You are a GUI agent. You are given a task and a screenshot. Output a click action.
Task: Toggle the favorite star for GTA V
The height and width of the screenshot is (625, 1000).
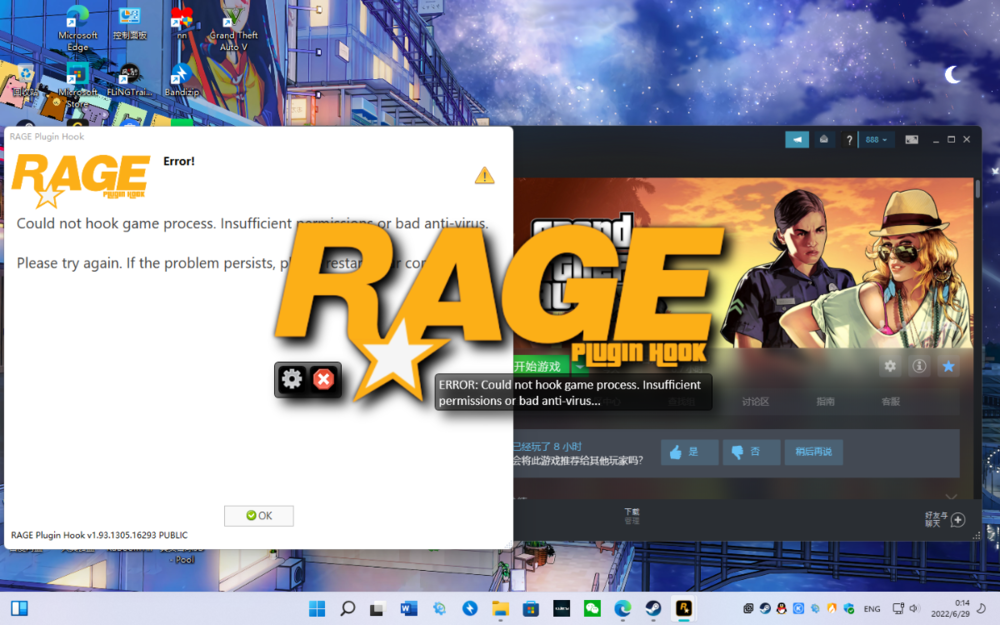pyautogui.click(x=948, y=367)
